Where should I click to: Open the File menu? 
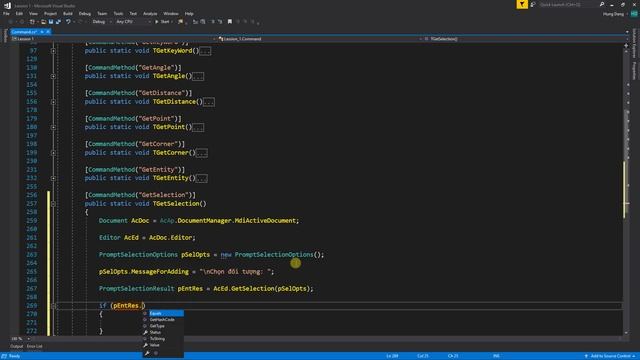pyautogui.click(x=6, y=13)
